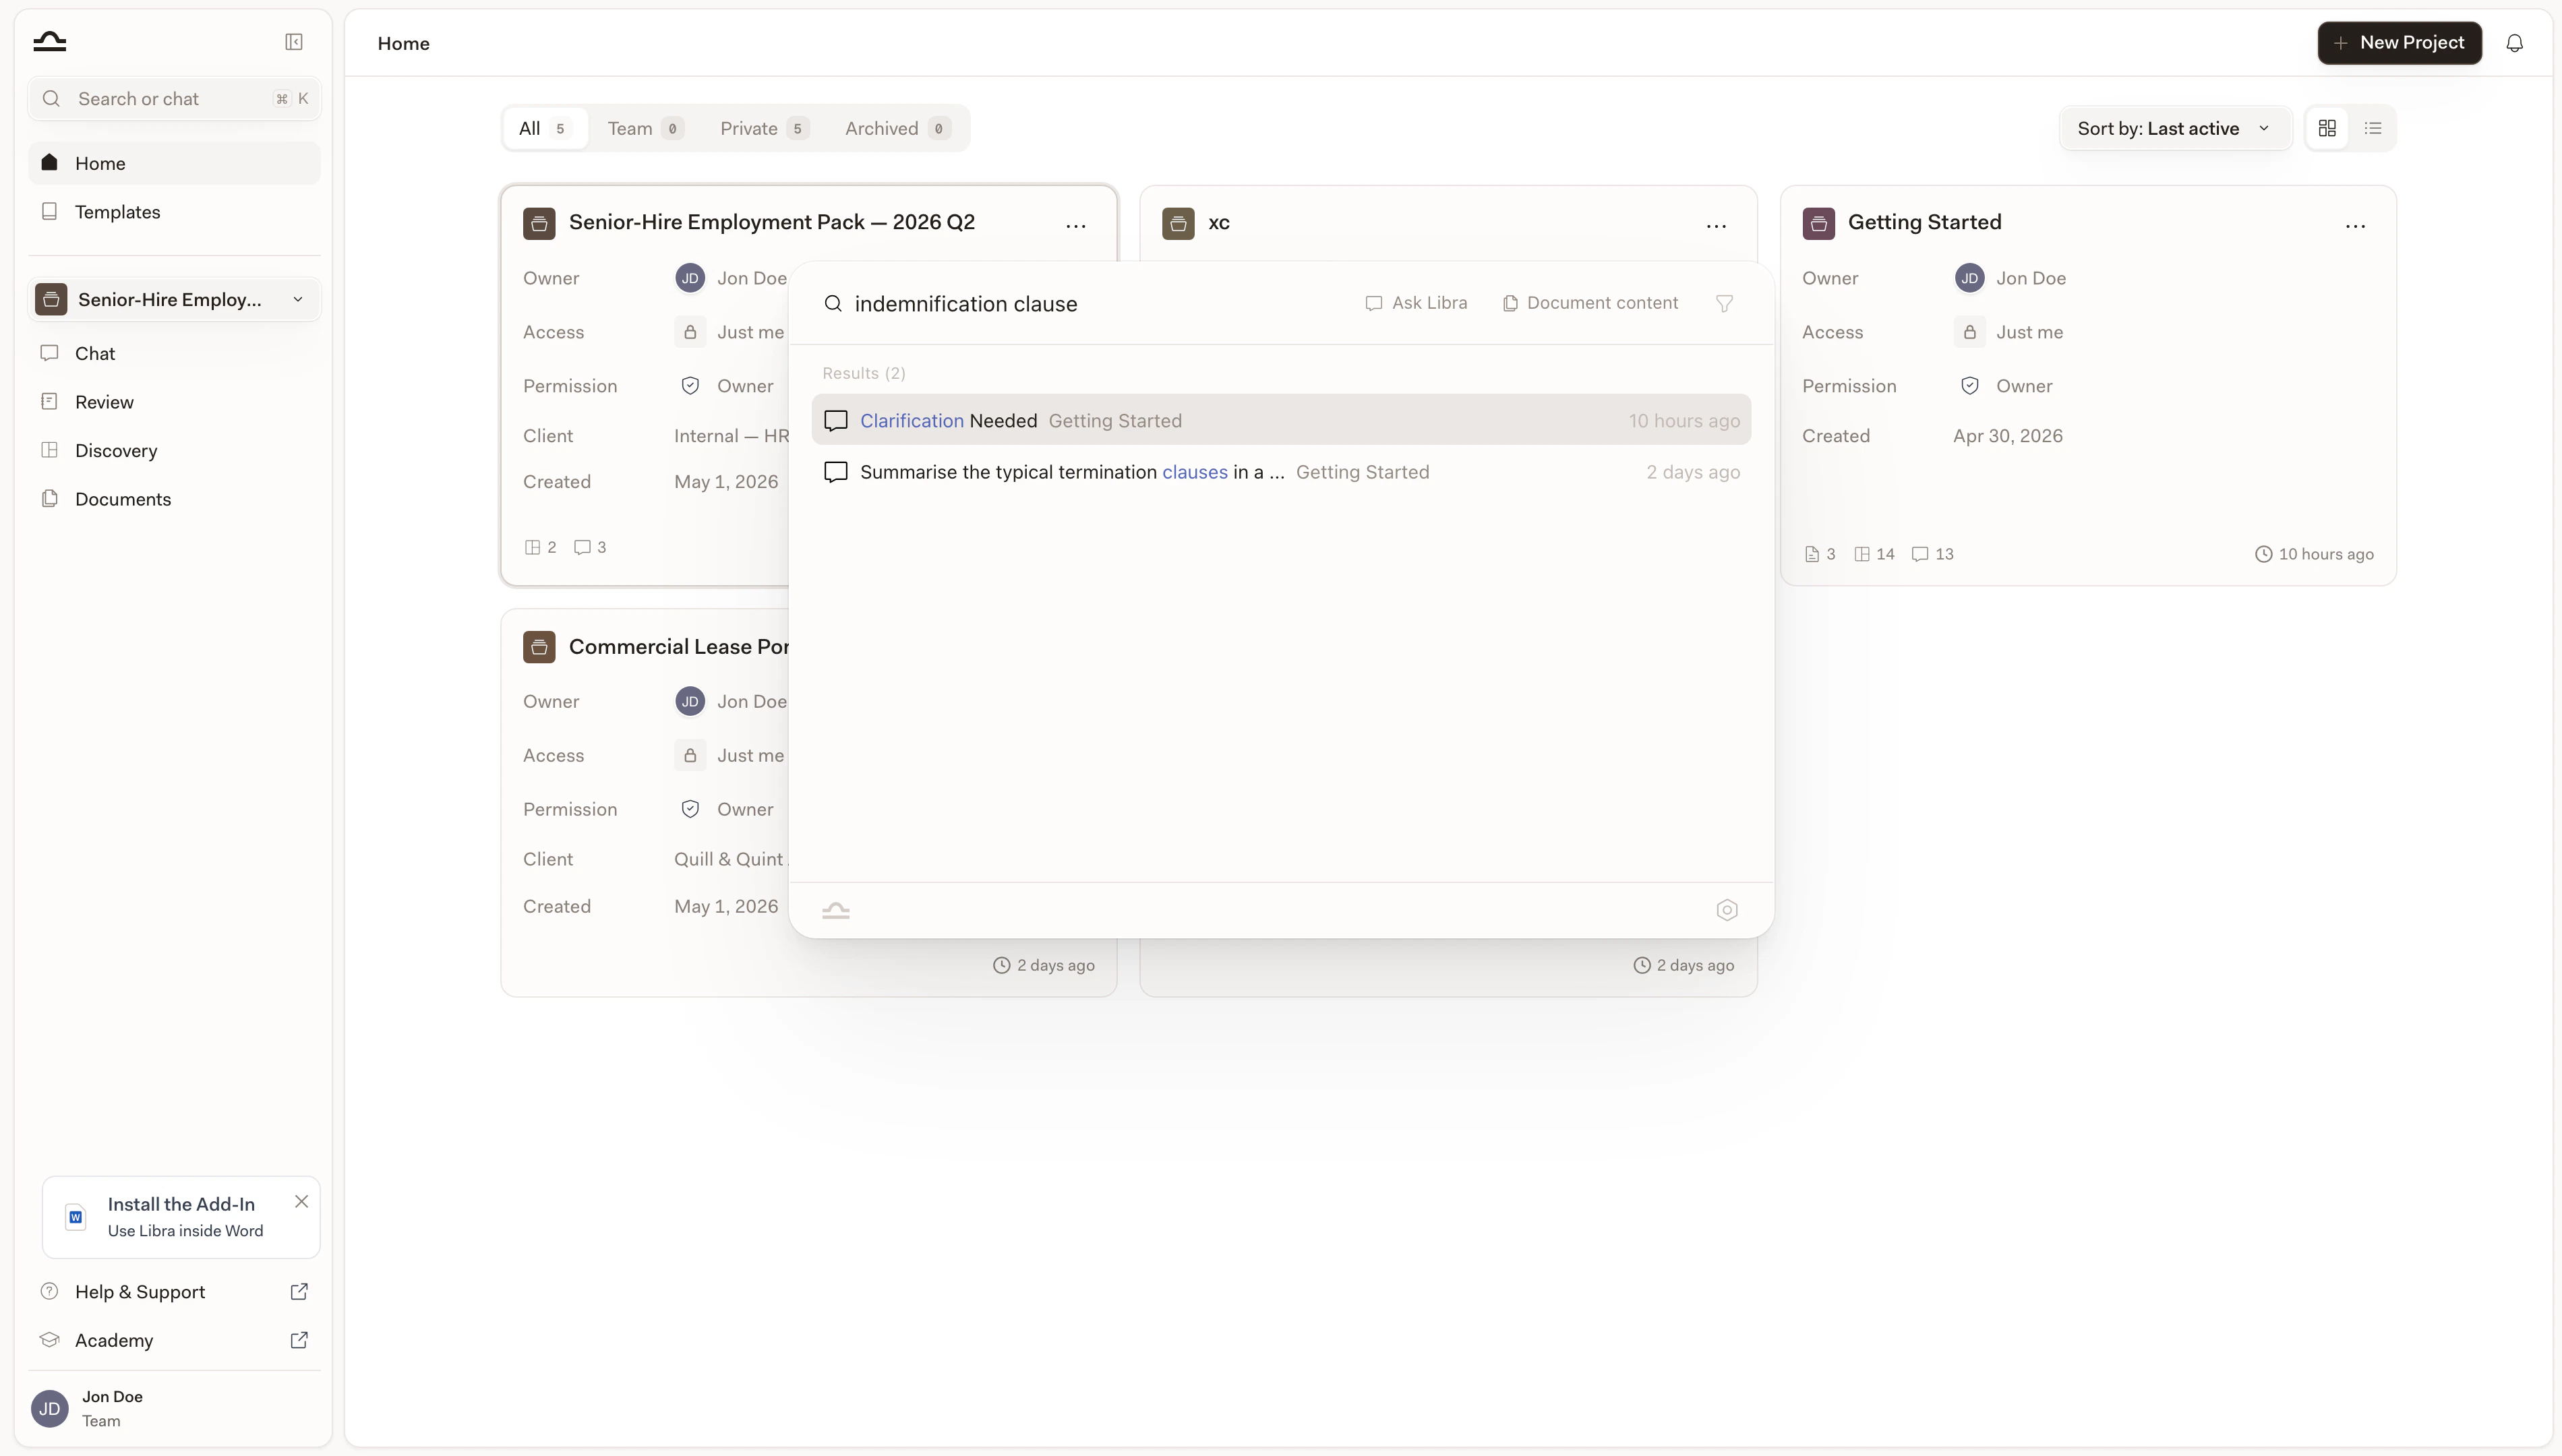Open Templates page
The height and width of the screenshot is (1456, 2562).
click(x=174, y=212)
